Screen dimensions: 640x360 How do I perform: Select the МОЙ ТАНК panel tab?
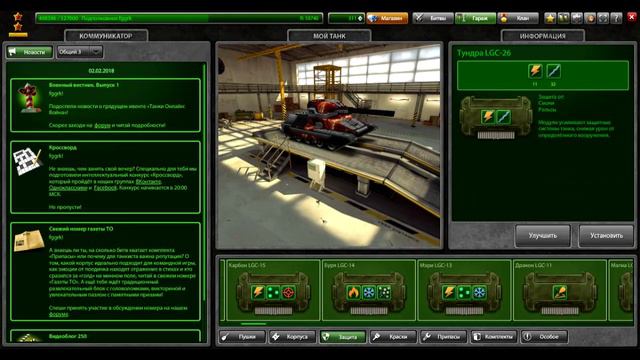pyautogui.click(x=329, y=36)
